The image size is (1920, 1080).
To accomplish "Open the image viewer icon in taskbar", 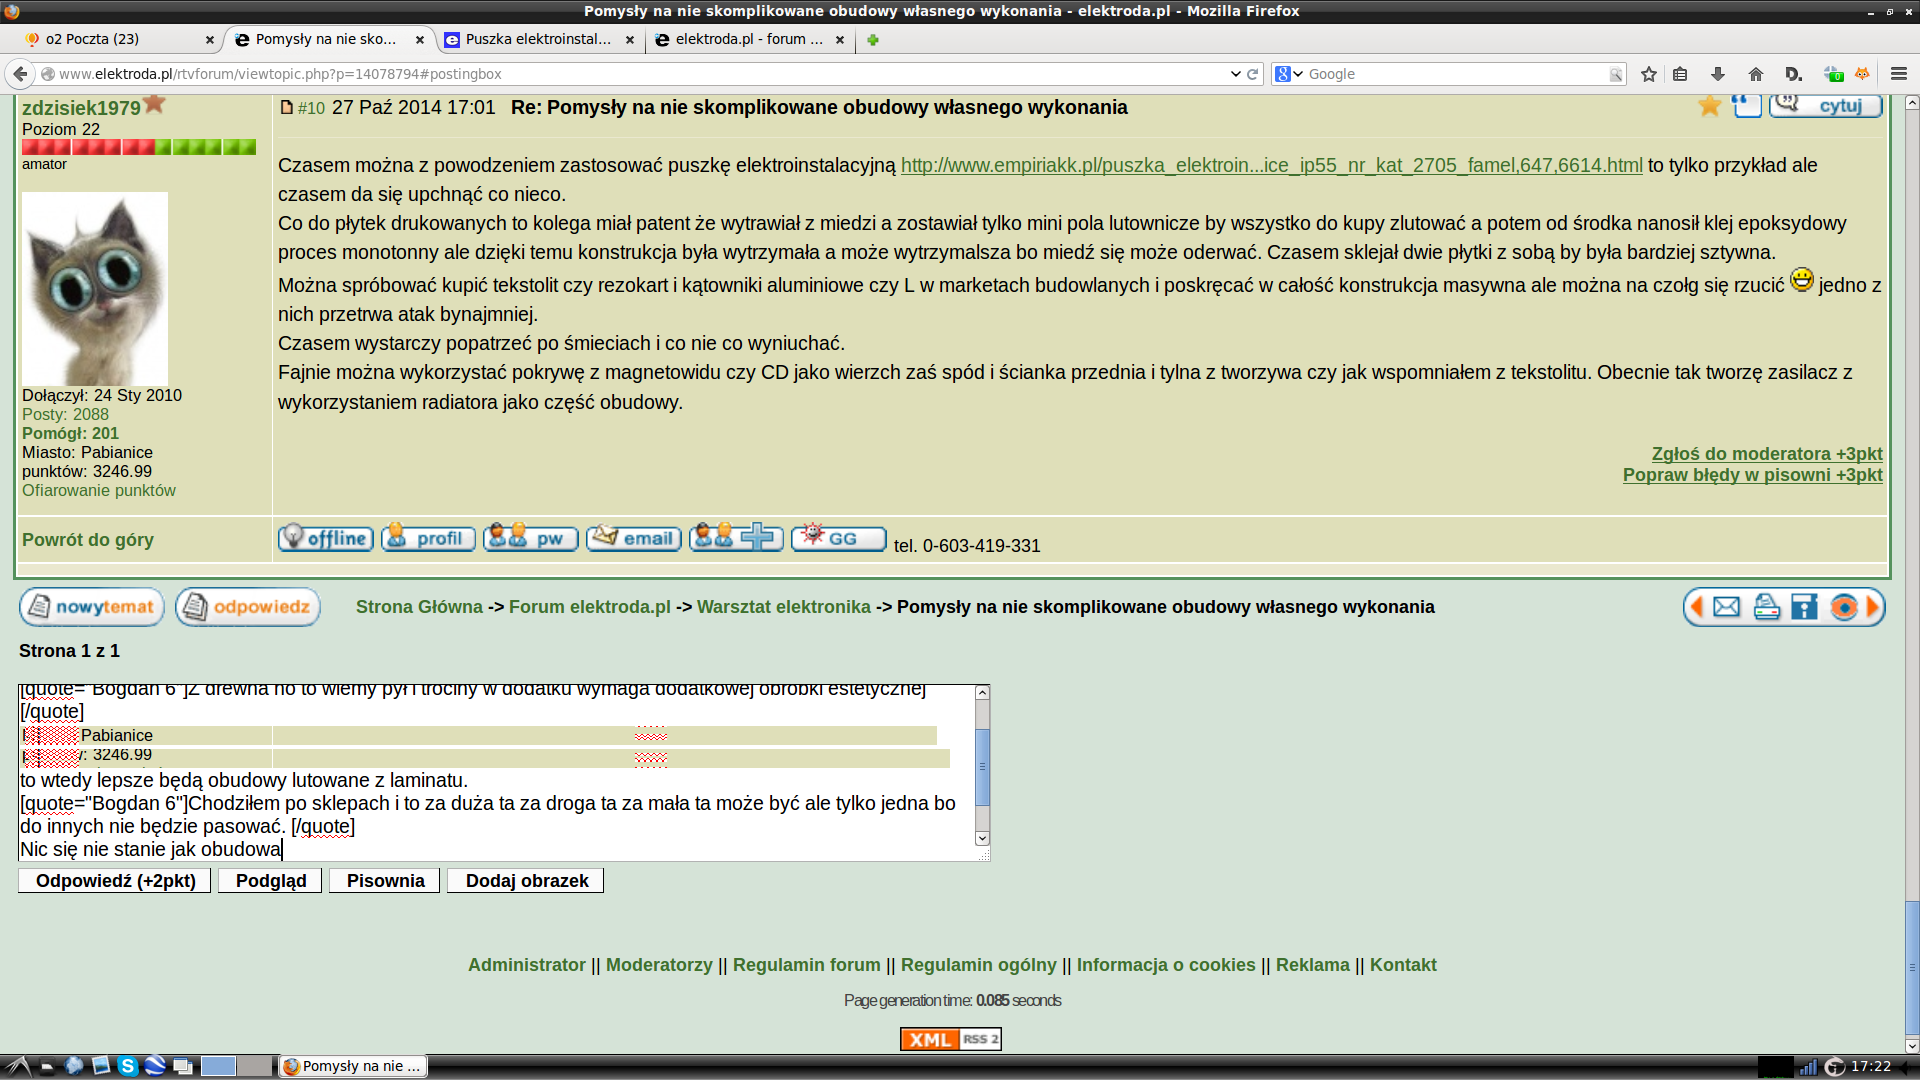I will (101, 1066).
